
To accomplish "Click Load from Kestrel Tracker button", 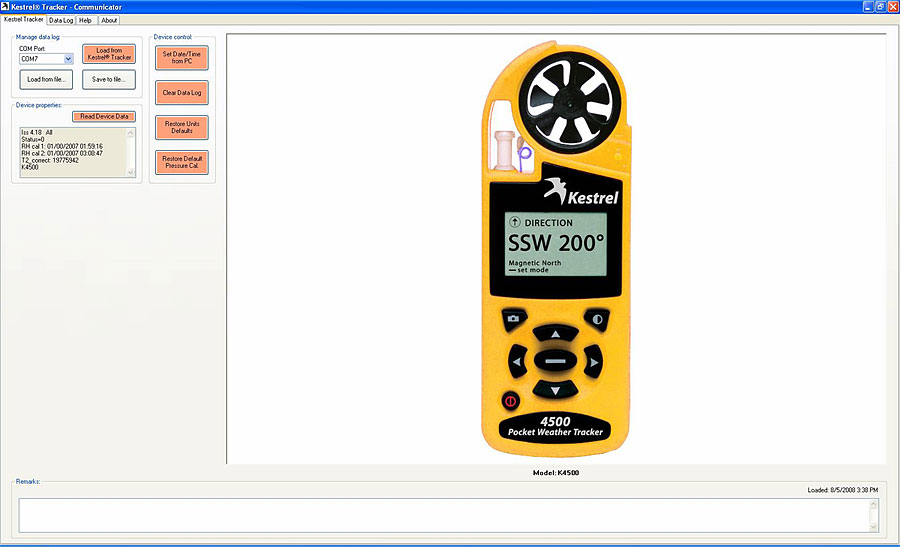I will pyautogui.click(x=109, y=54).
